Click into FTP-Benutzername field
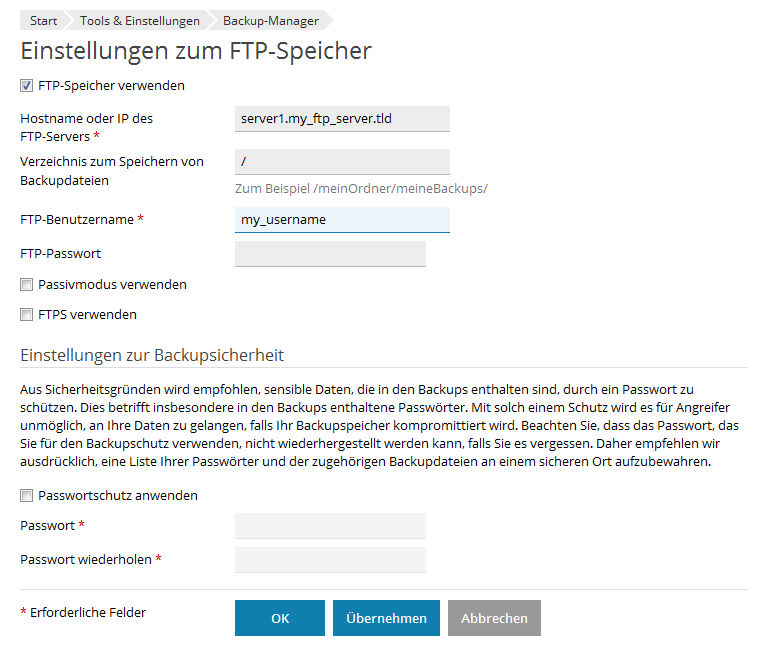The height and width of the screenshot is (660, 767). coord(342,220)
